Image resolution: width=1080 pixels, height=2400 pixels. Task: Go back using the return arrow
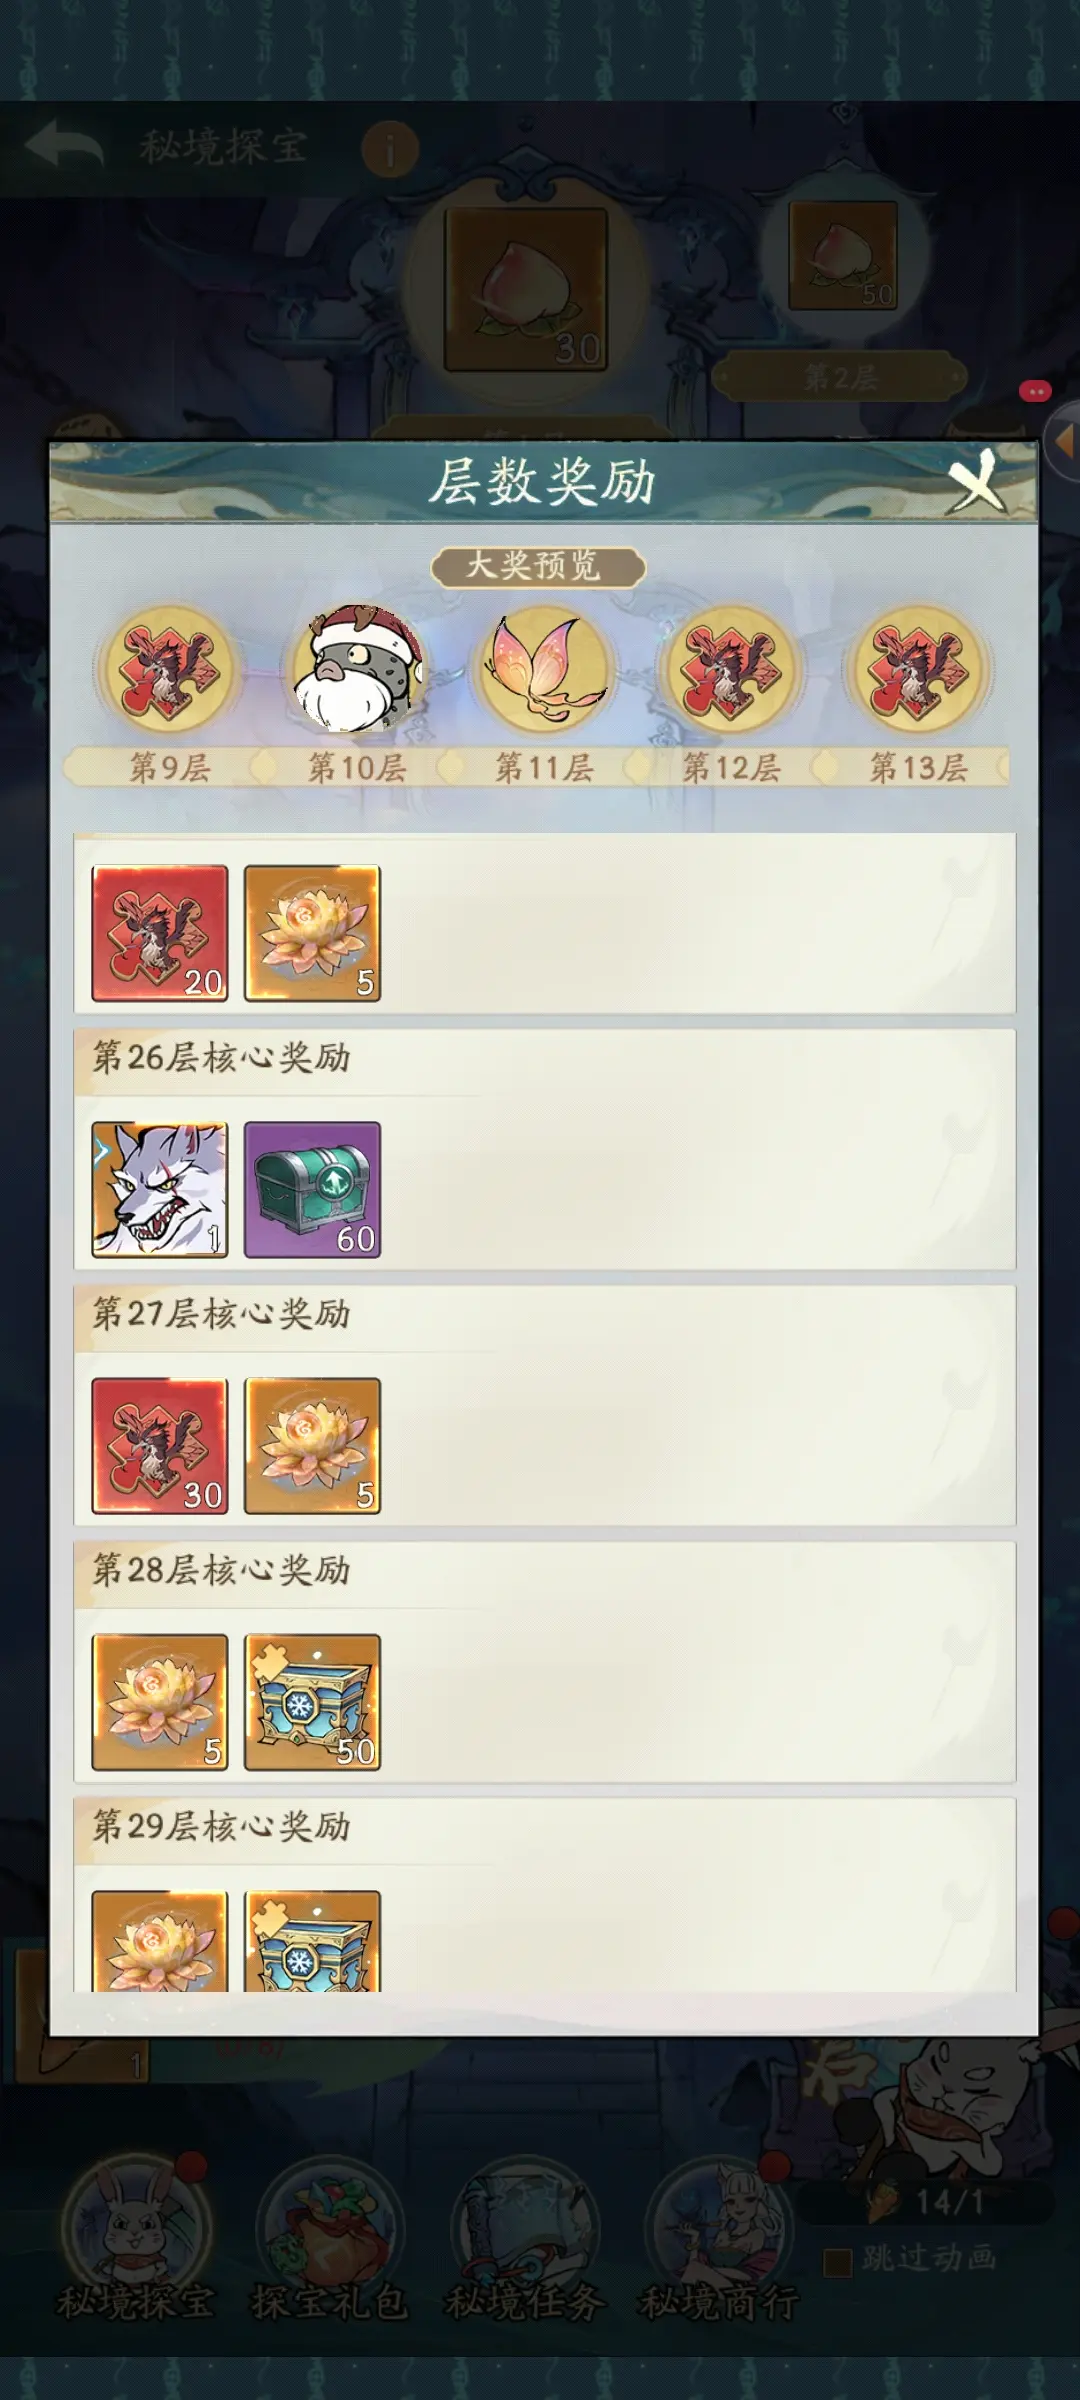click(x=64, y=146)
